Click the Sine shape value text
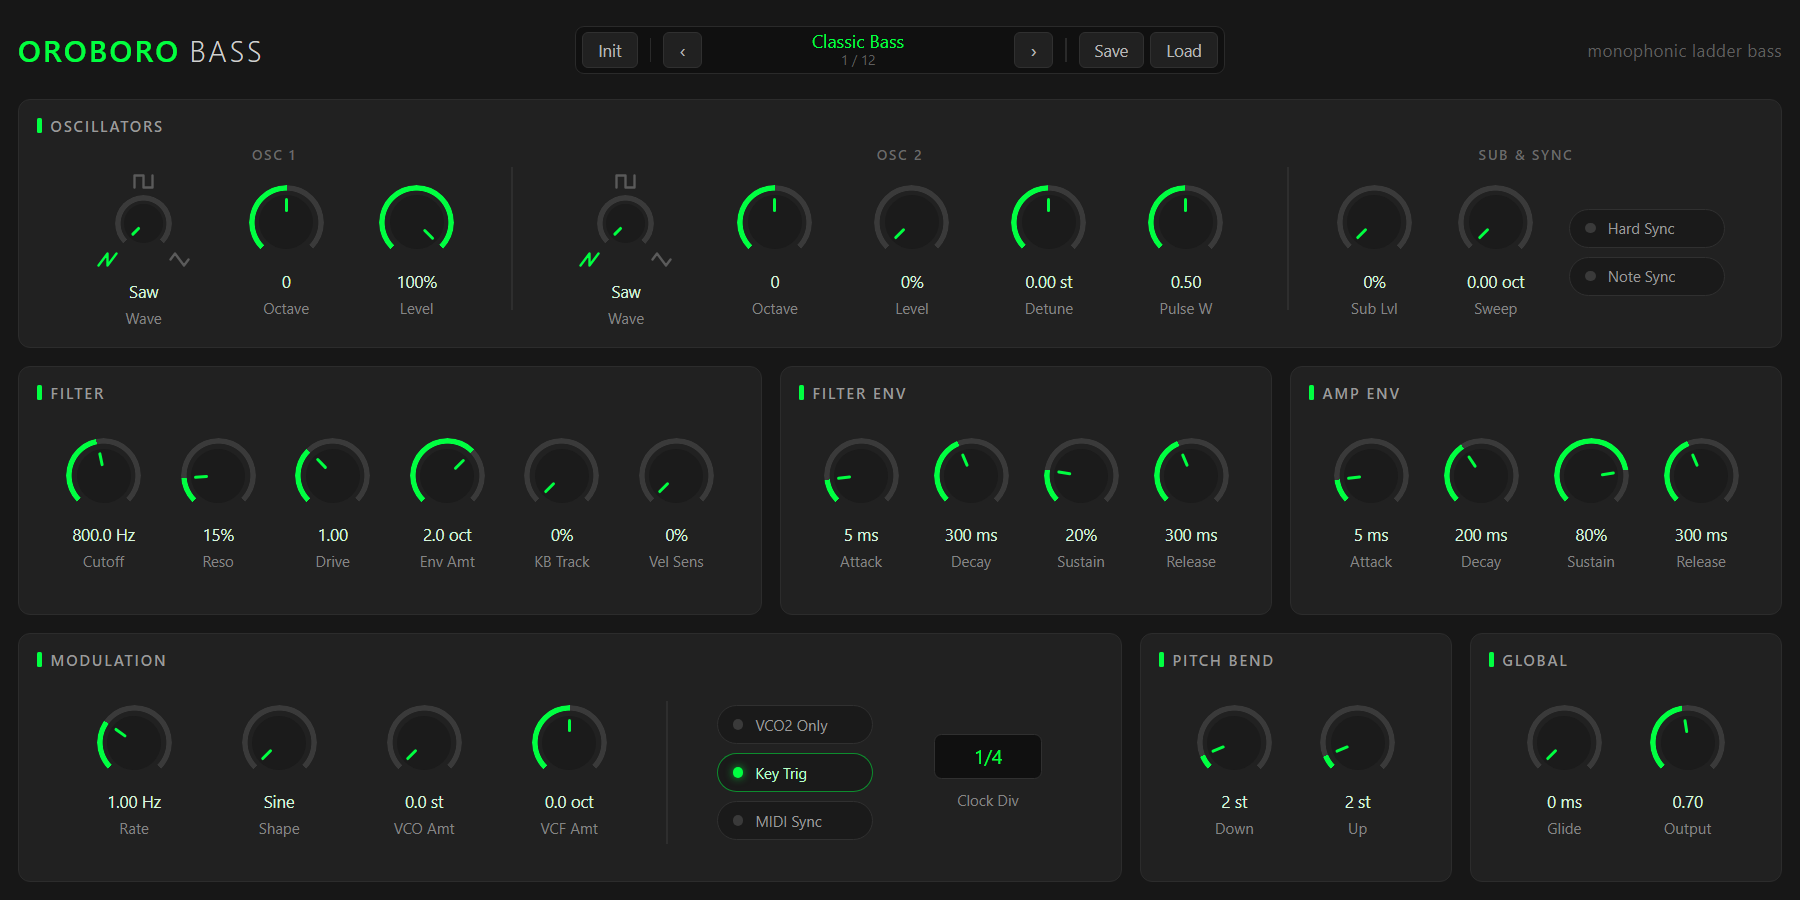The height and width of the screenshot is (900, 1800). (279, 802)
